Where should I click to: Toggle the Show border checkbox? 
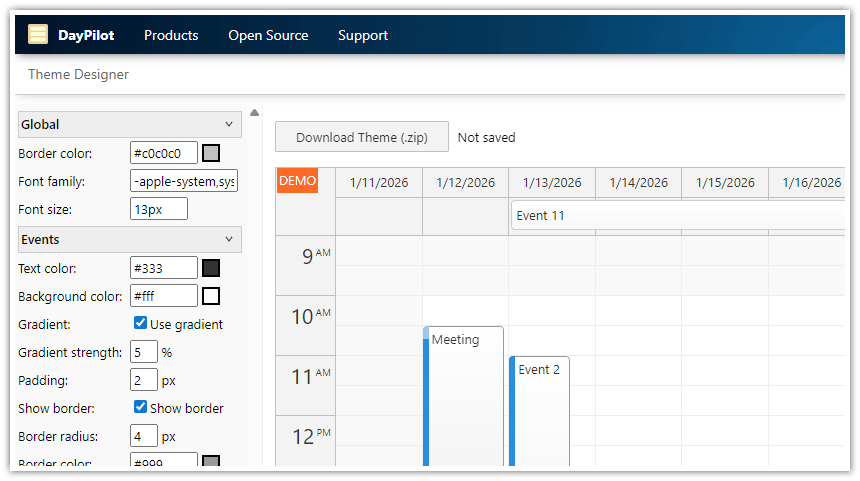141,408
